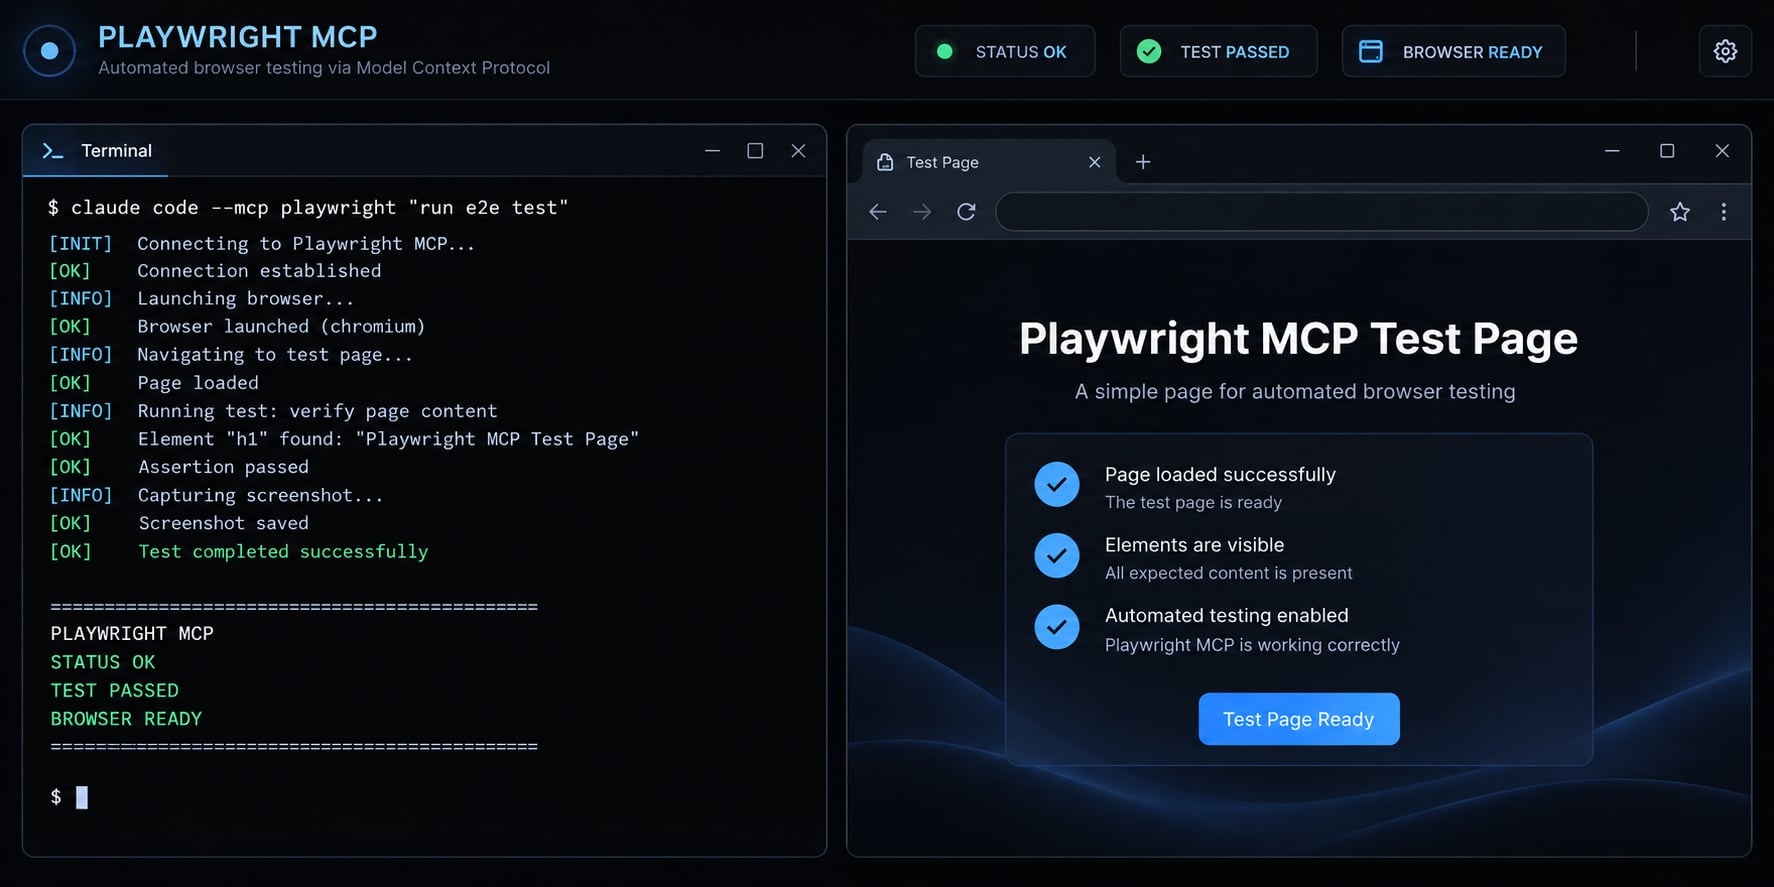
Task: Click the page icon on Test Page tab
Action: point(885,162)
